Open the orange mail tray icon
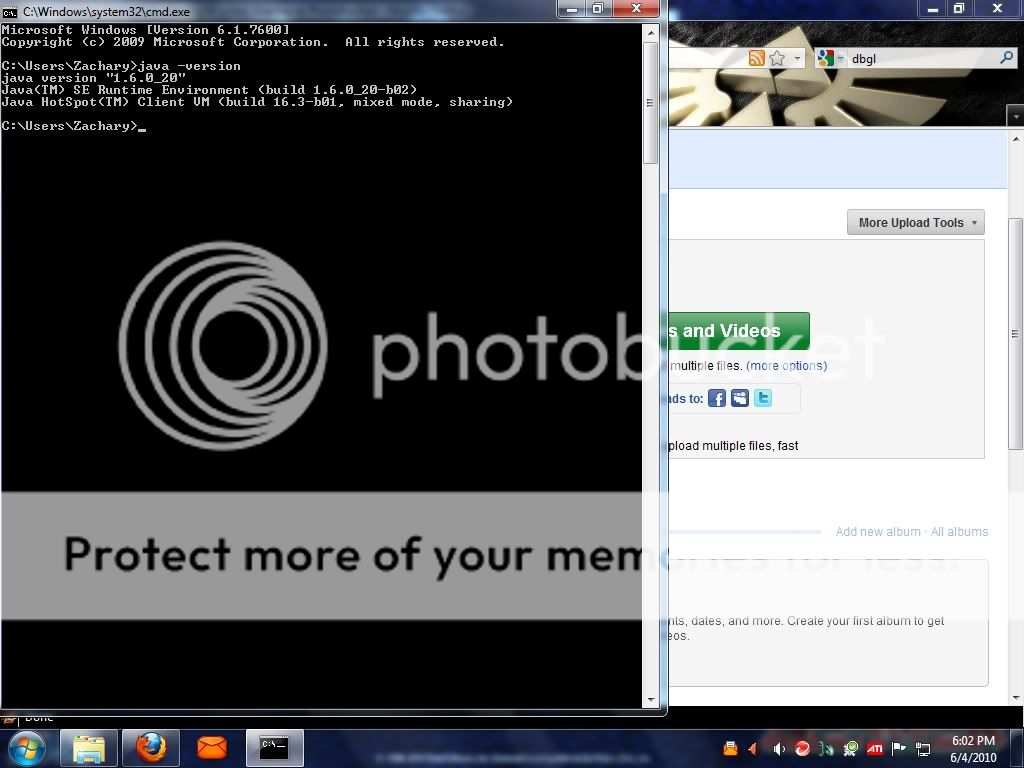Viewport: 1024px width, 768px height. pos(730,748)
